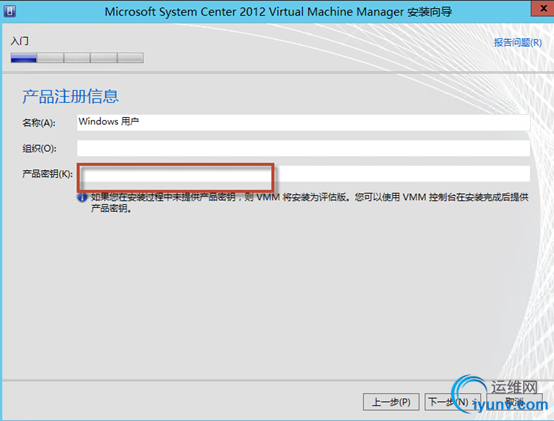The height and width of the screenshot is (421, 554).
Task: Click the installer app icon in title bar
Action: tap(9, 11)
